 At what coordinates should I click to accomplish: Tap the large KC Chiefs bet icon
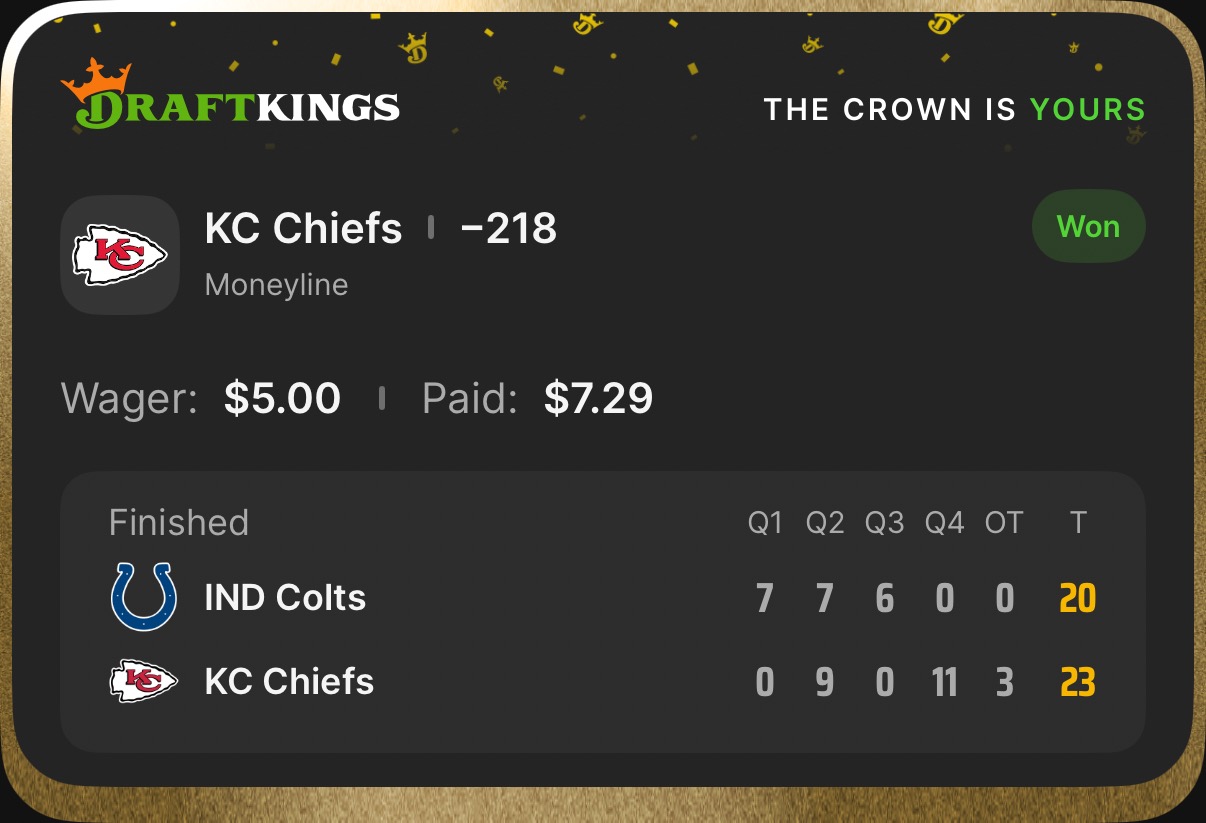click(x=120, y=254)
